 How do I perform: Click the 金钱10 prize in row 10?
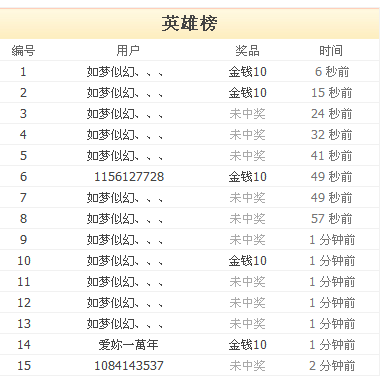(x=247, y=261)
